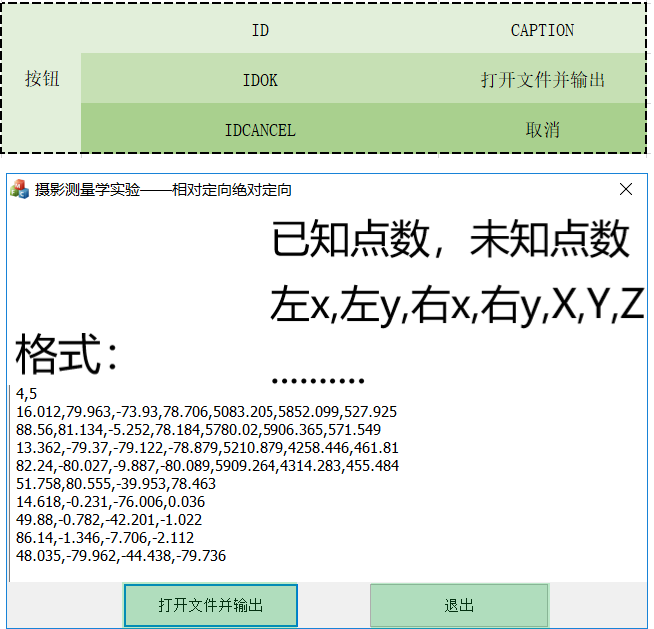The height and width of the screenshot is (629, 654).
Task: Click the data line starting with 13.362
Action: (207, 448)
